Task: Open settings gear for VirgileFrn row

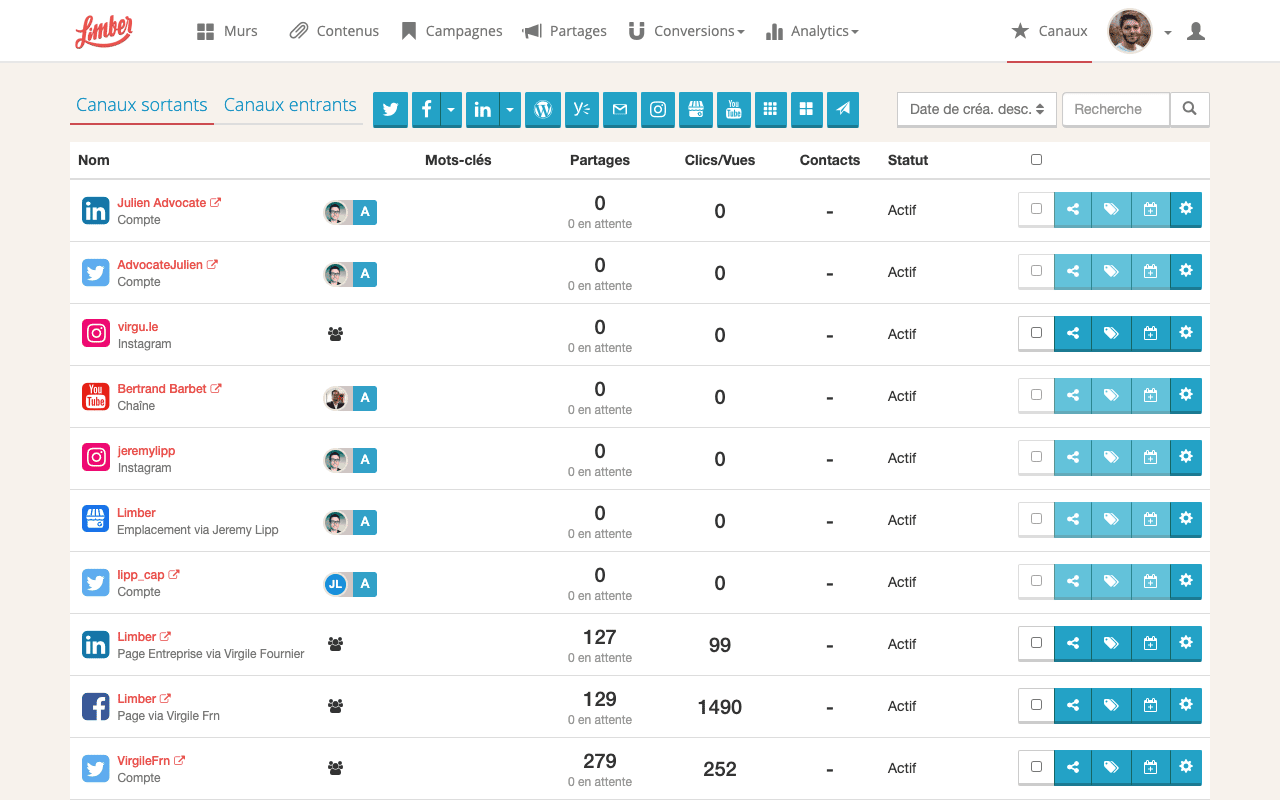Action: pyautogui.click(x=1186, y=767)
